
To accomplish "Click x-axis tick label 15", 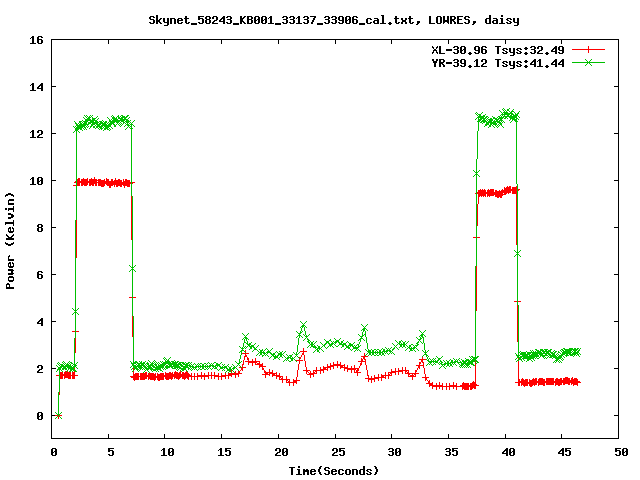I will tap(223, 452).
